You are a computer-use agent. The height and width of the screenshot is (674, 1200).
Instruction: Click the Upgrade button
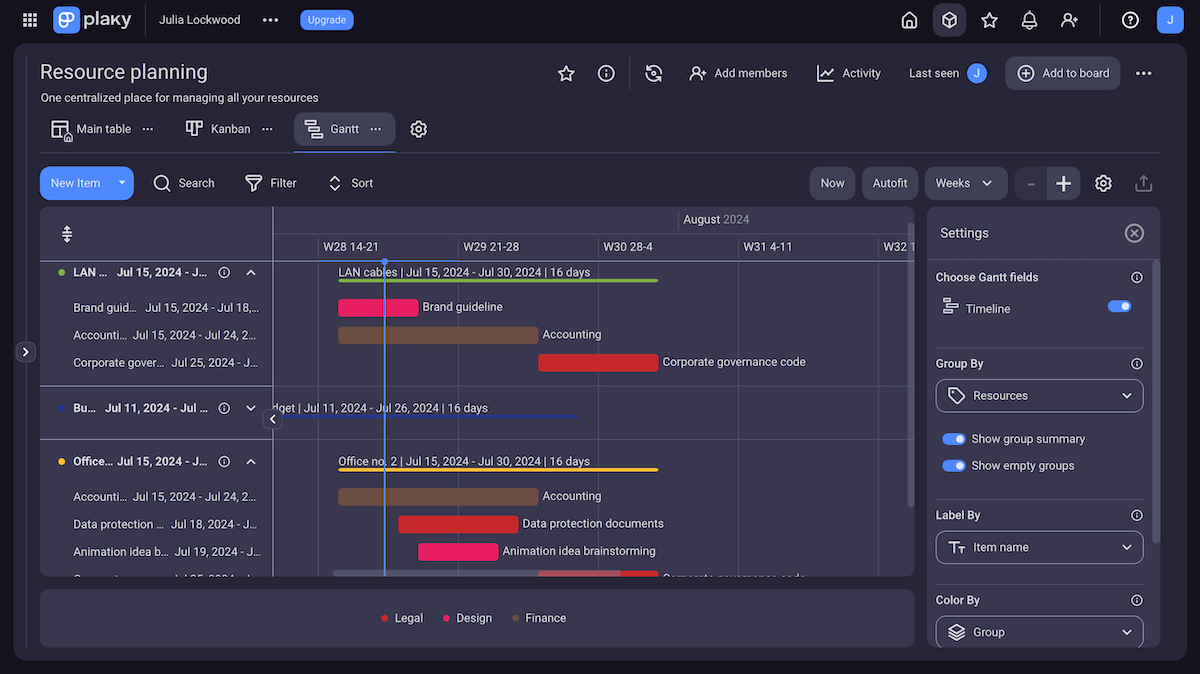326,19
